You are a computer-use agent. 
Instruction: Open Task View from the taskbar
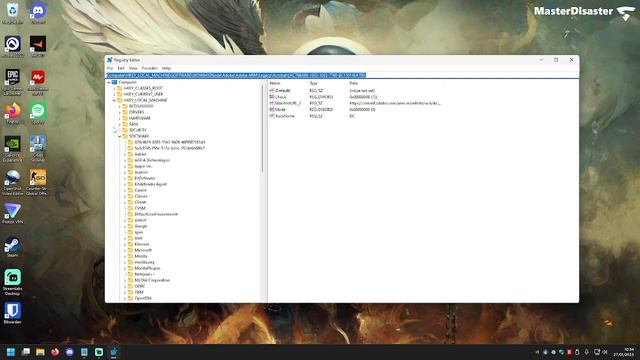coord(26,352)
